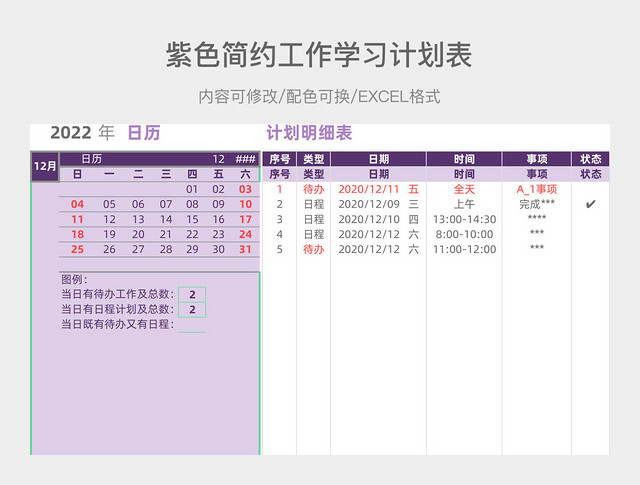Click the A_1事项 cell
The height and width of the screenshot is (485, 640).
536,189
